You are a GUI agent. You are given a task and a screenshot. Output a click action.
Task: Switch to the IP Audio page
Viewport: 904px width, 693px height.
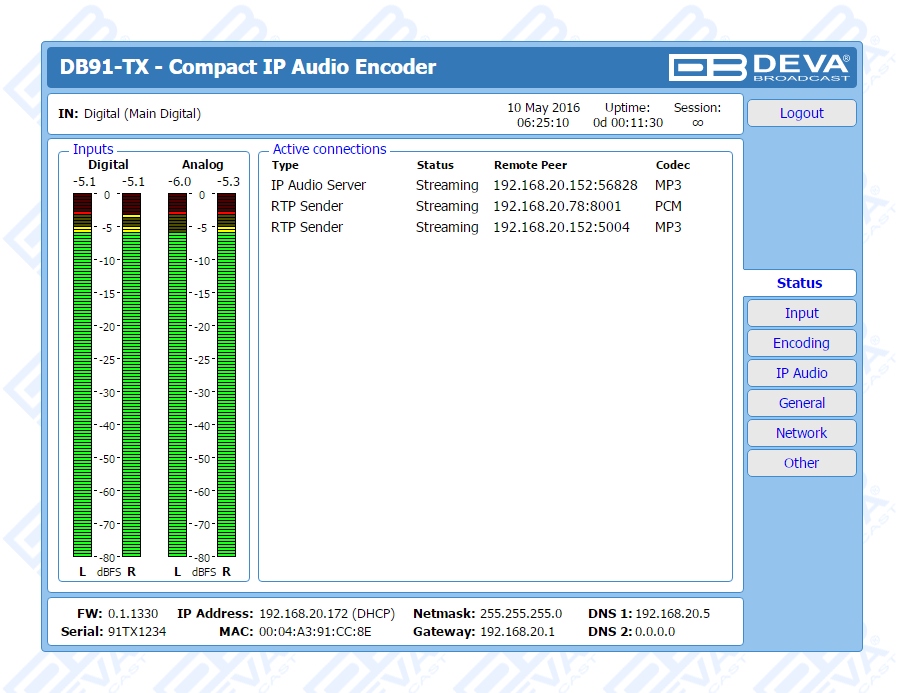[801, 373]
